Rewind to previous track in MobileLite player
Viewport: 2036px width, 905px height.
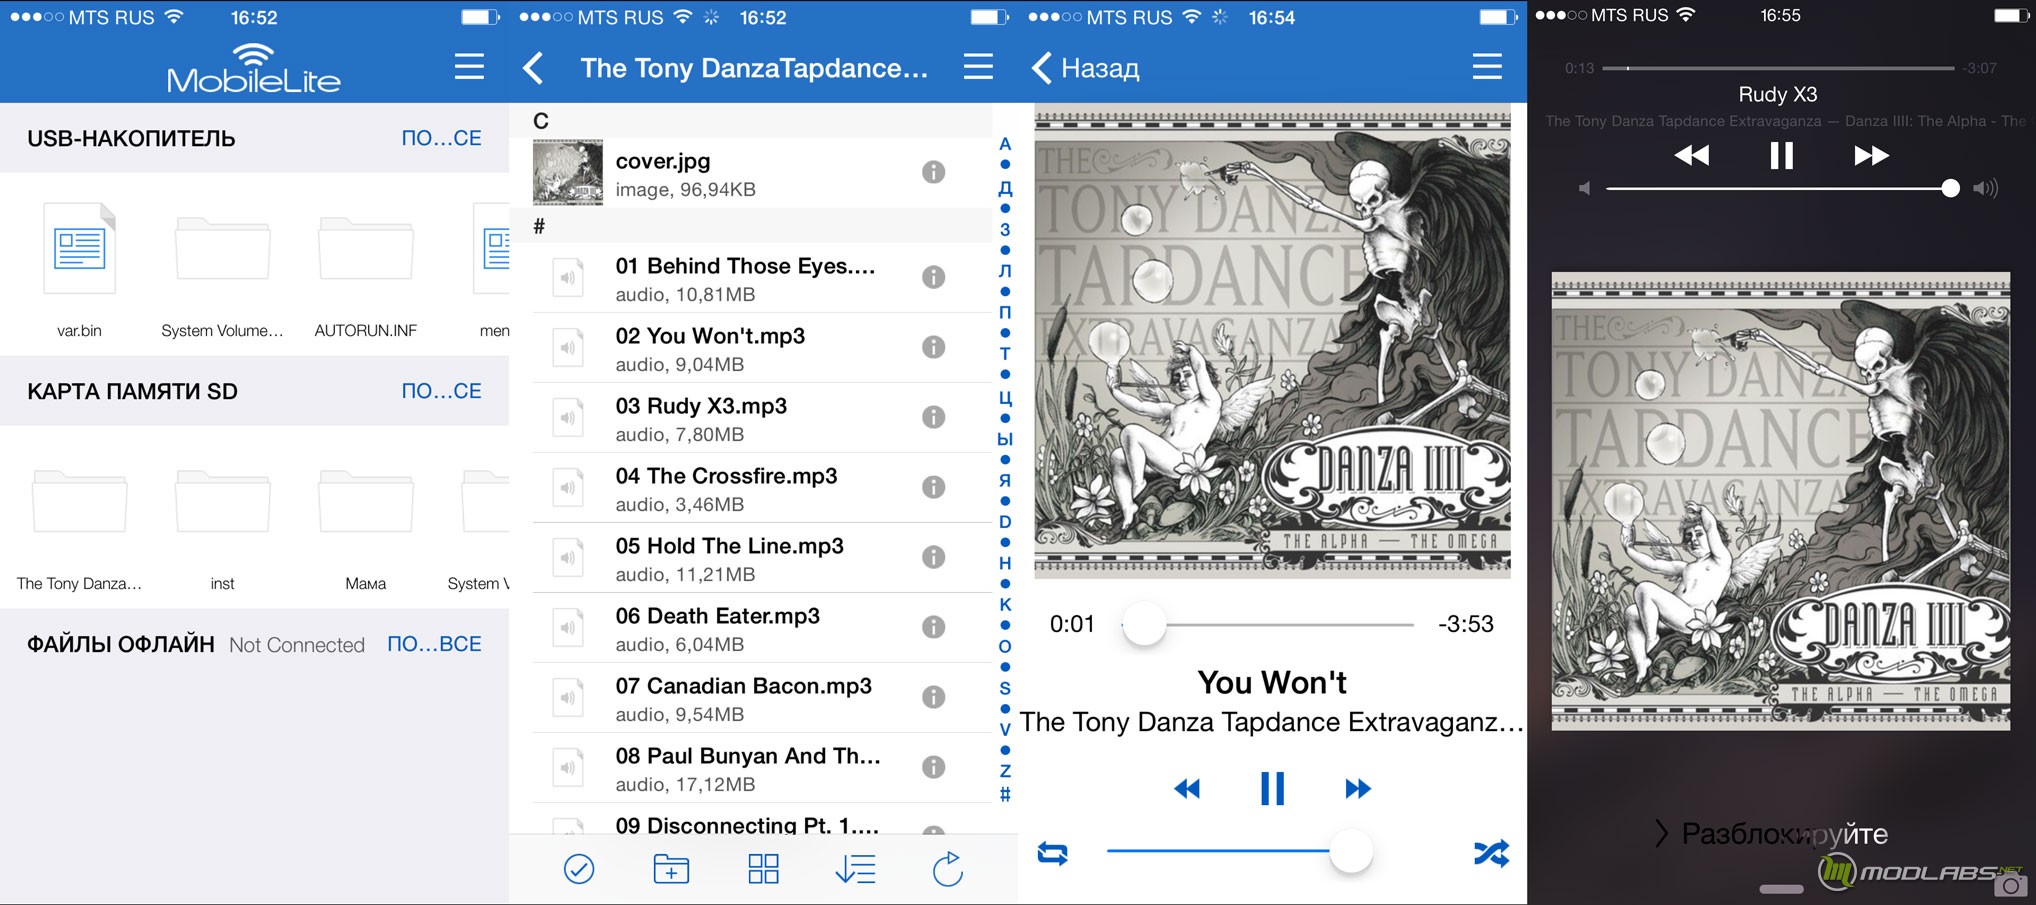pyautogui.click(x=1187, y=789)
